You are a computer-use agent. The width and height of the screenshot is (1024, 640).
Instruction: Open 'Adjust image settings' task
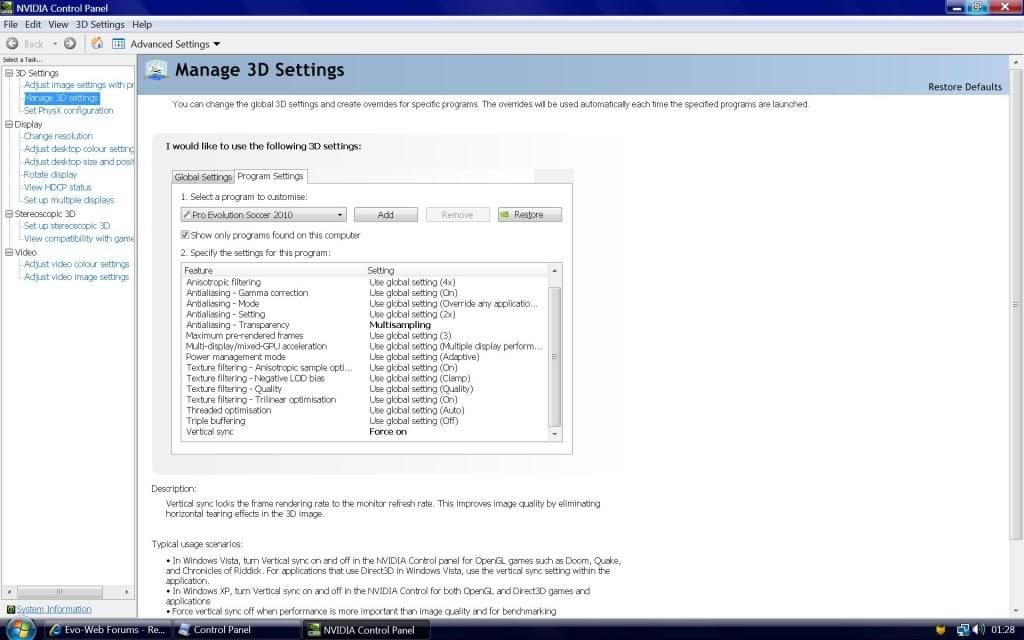[x=78, y=85]
